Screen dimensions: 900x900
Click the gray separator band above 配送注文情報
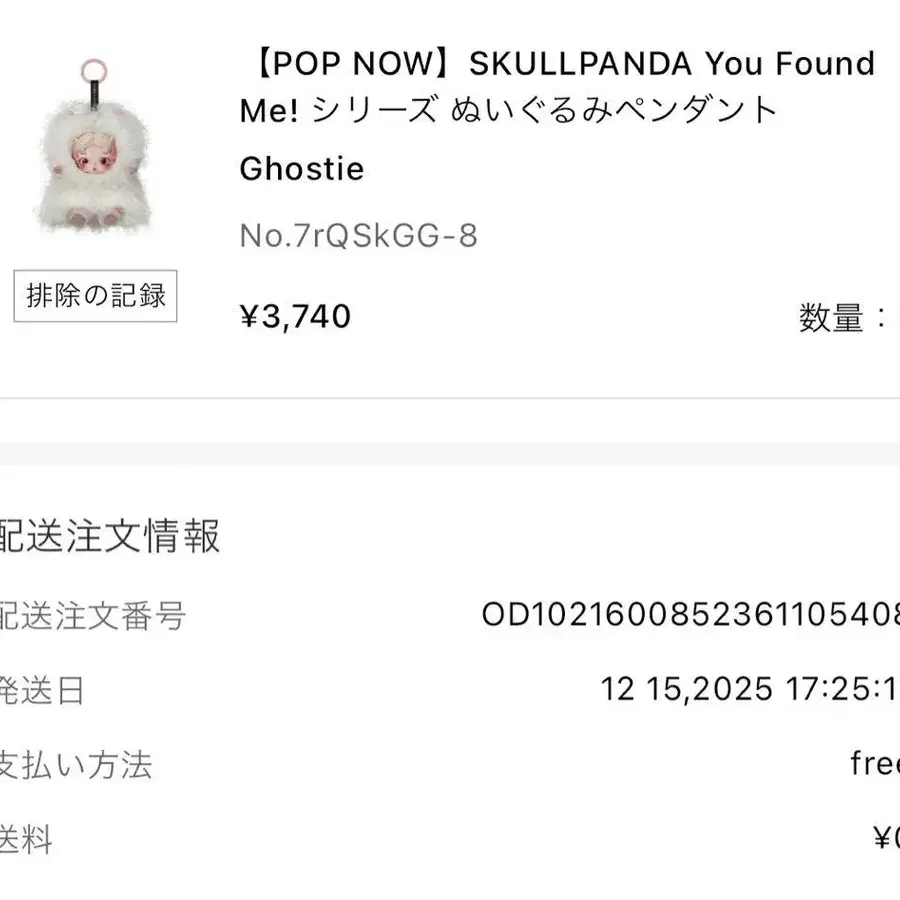click(450, 453)
